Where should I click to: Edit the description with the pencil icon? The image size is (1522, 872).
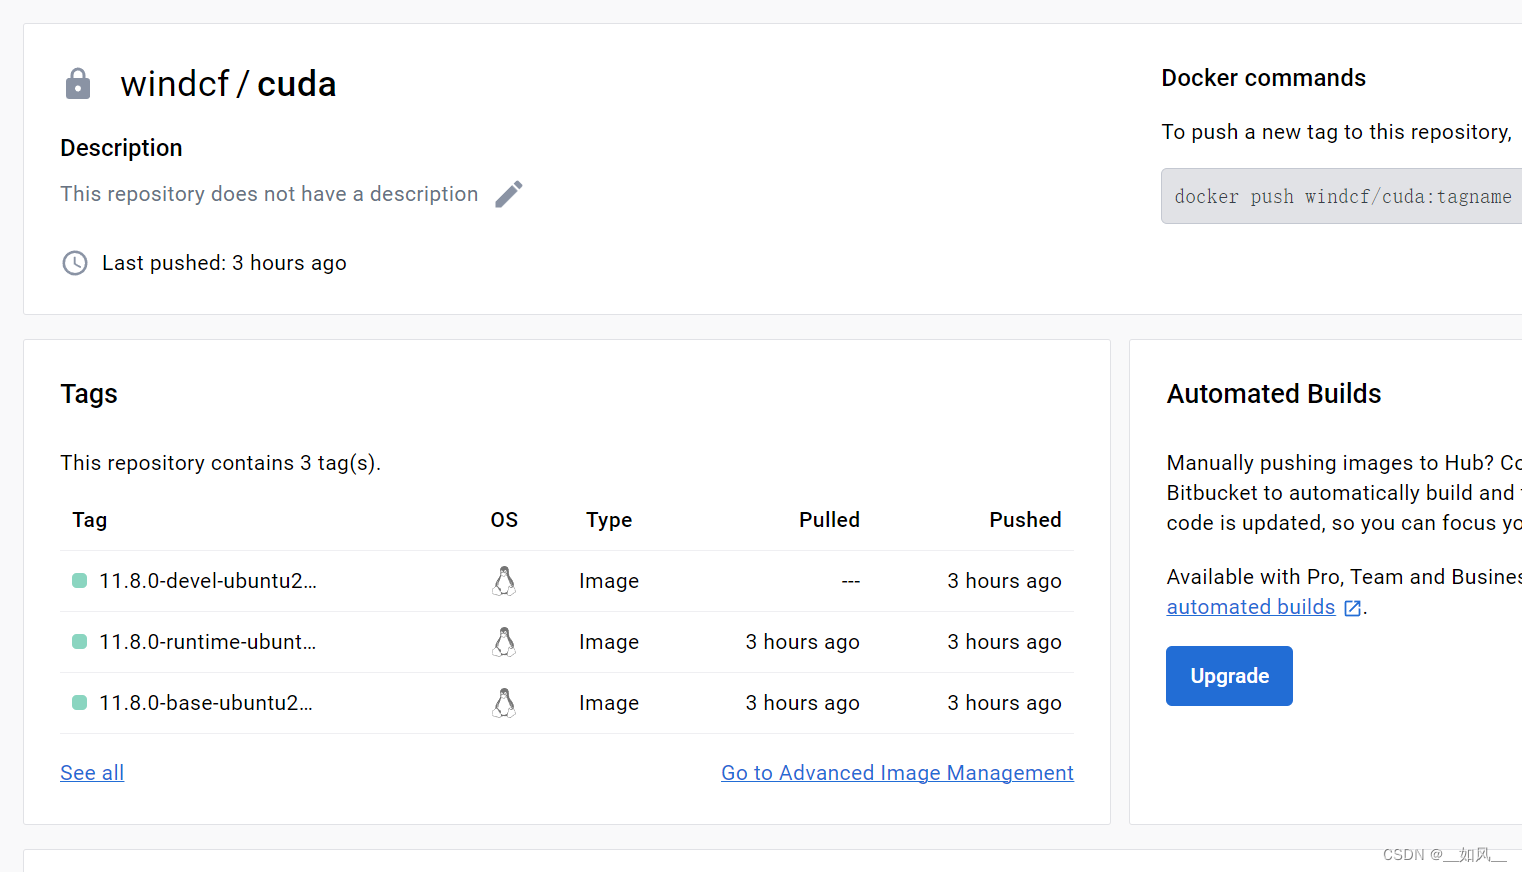[509, 194]
